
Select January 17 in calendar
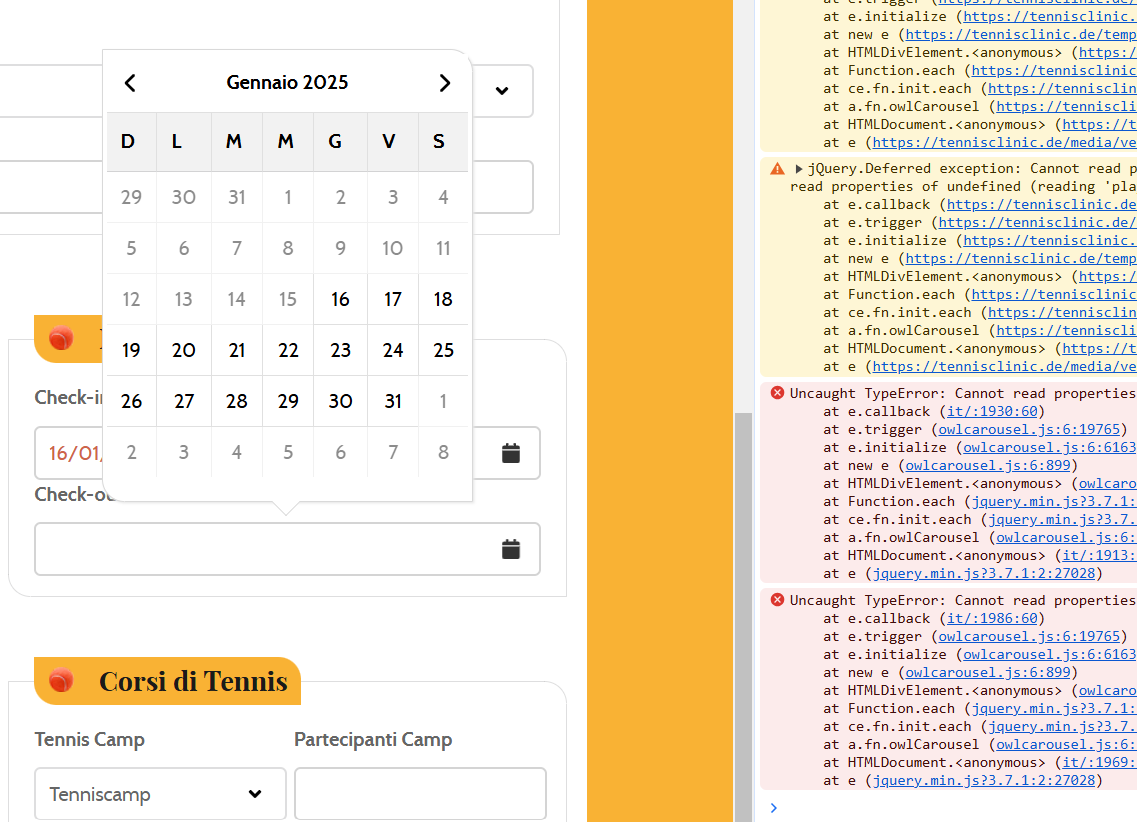392,299
